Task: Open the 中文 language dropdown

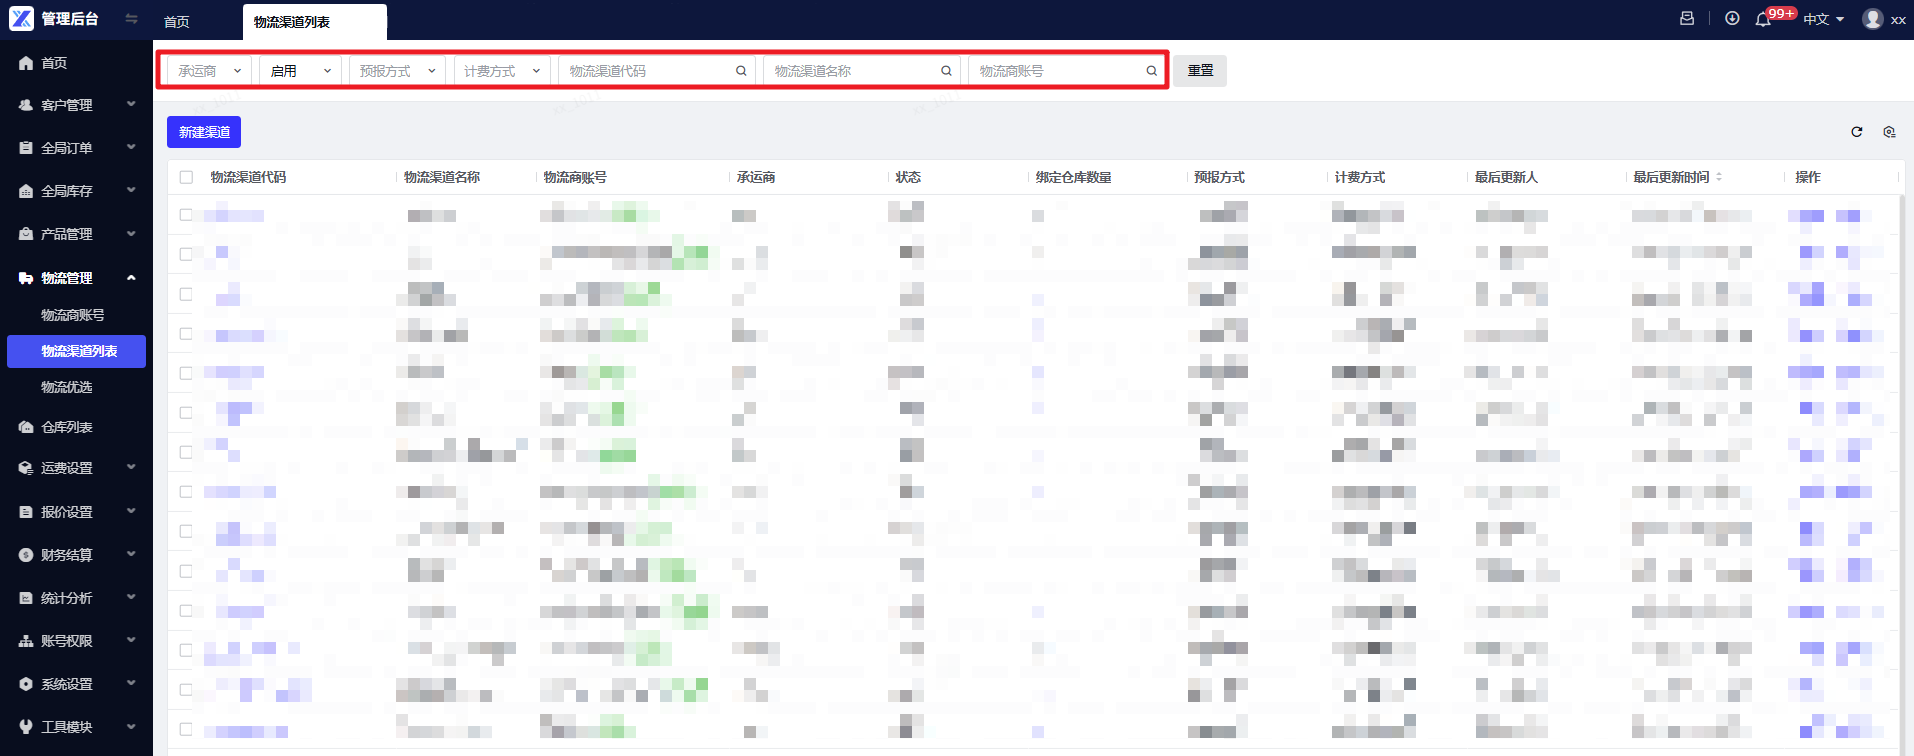Action: coord(1824,20)
